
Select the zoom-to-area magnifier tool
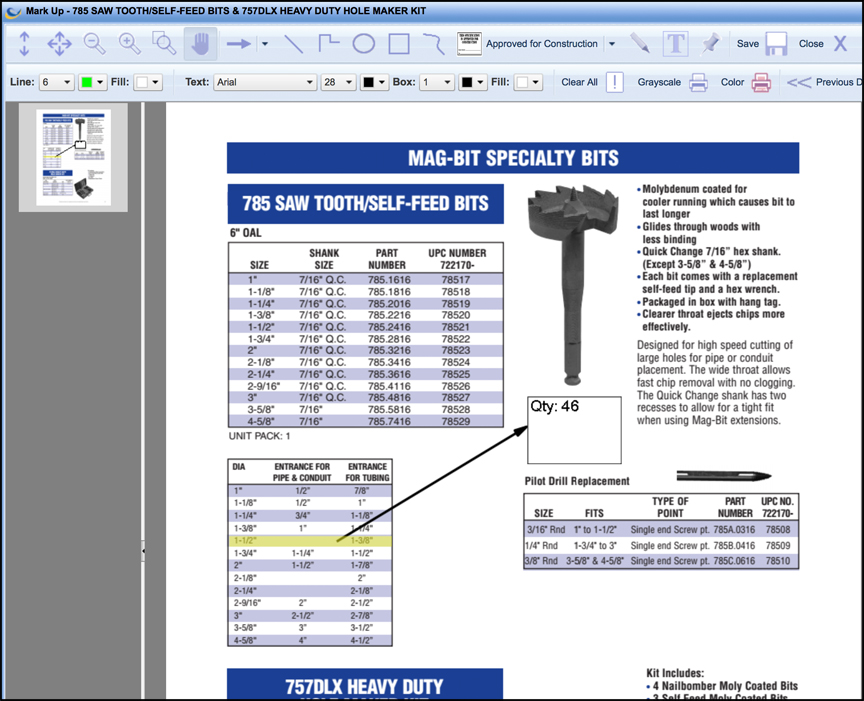tap(164, 44)
